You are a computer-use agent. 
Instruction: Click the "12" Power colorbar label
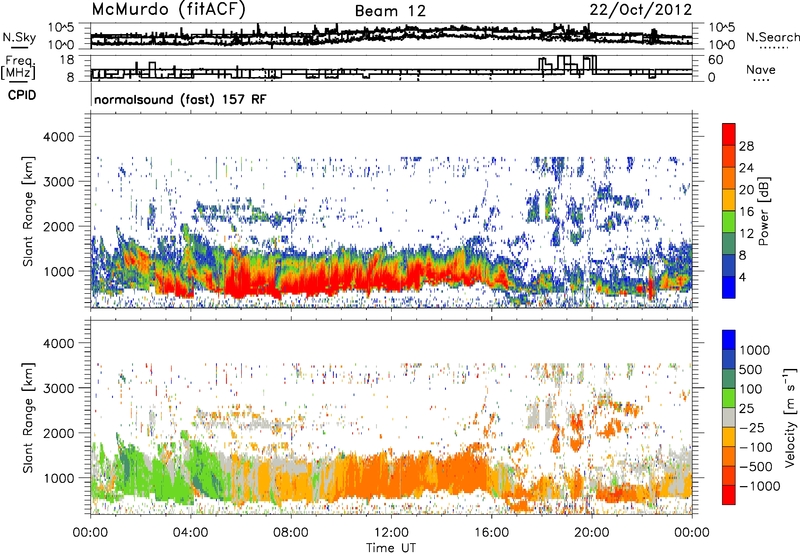(x=746, y=234)
